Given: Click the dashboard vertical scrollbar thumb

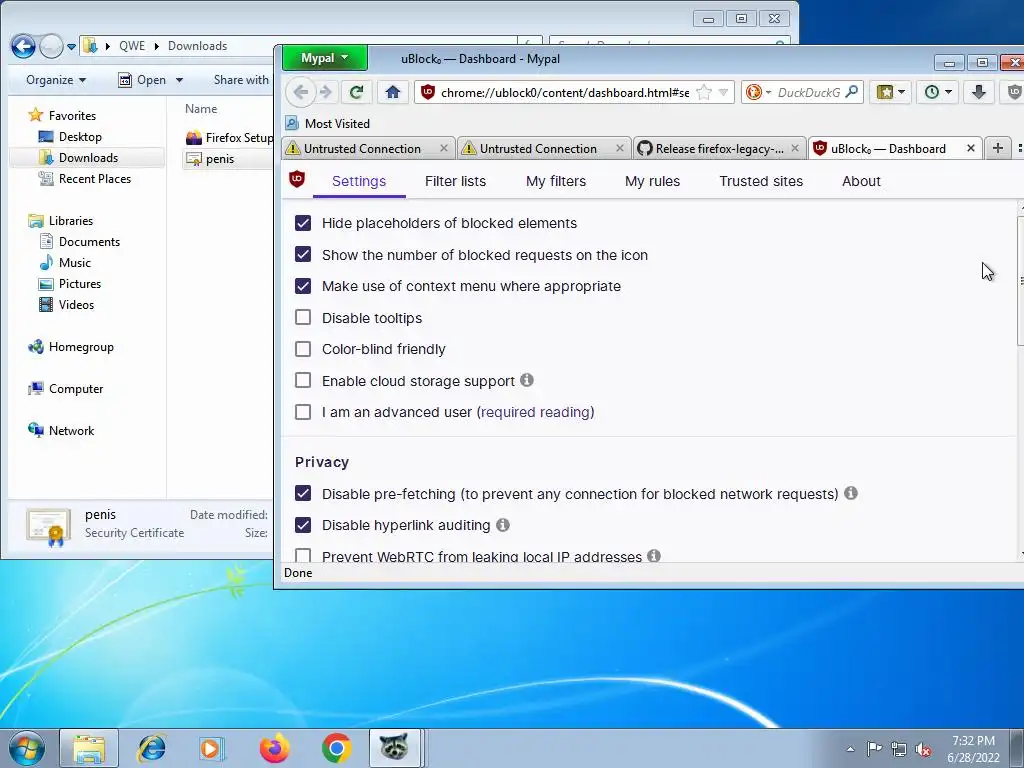Looking at the screenshot, I should pyautogui.click(x=1021, y=281).
